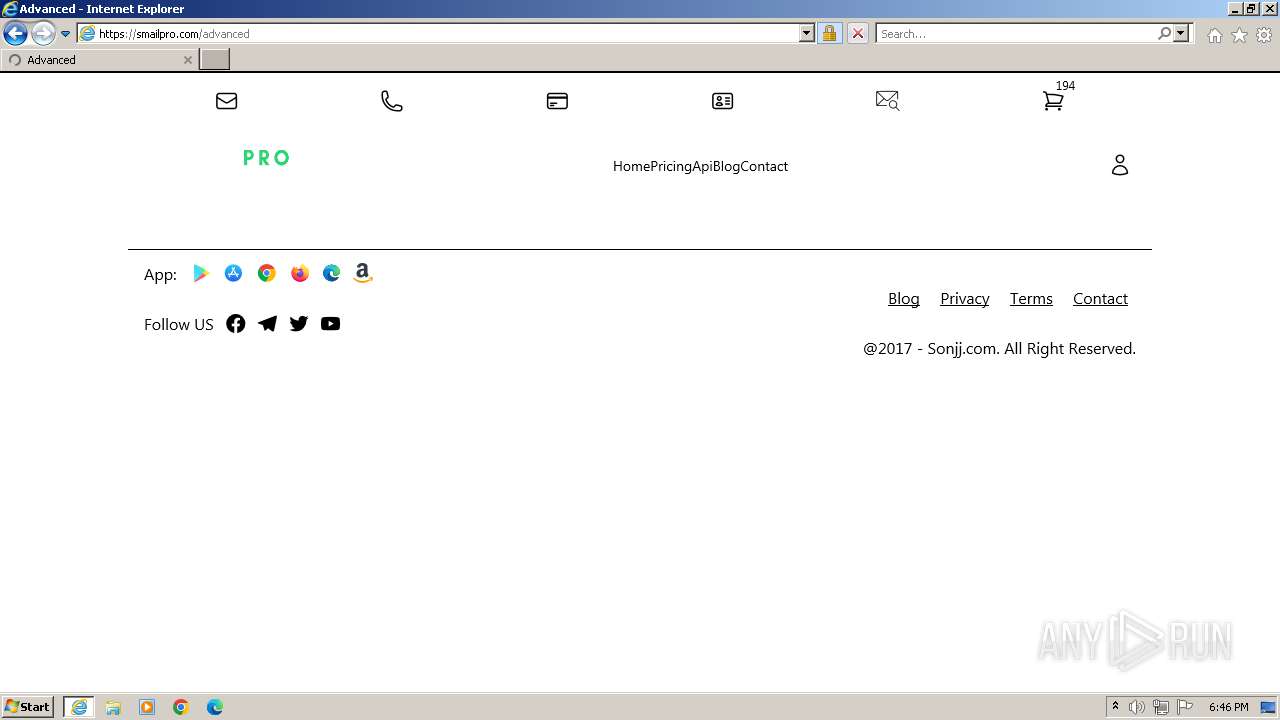Open the IE Home button
Viewport: 1280px width, 720px height.
1214,35
